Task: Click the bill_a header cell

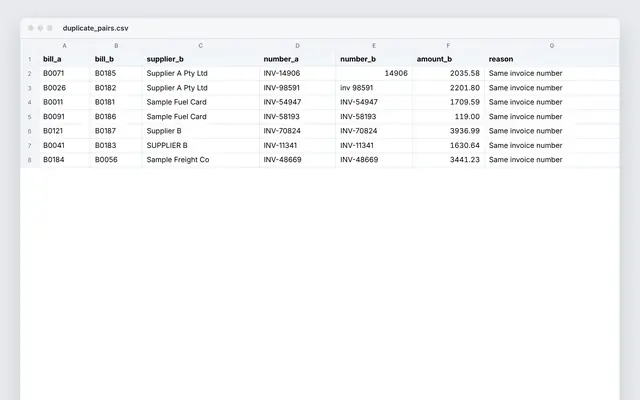Action: (x=65, y=59)
